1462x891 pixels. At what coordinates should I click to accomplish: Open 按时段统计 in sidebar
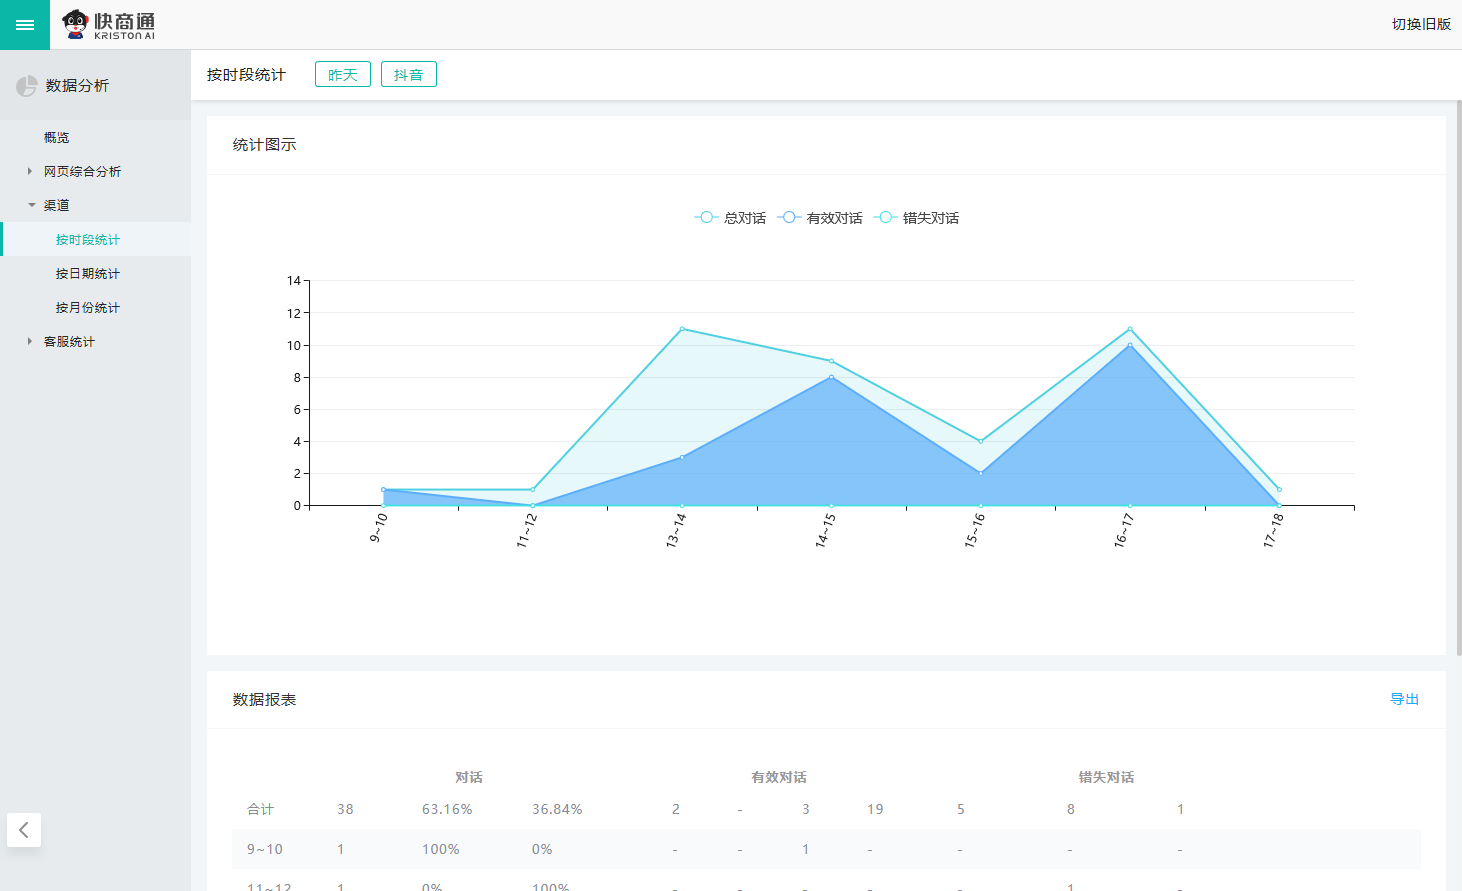(88, 240)
